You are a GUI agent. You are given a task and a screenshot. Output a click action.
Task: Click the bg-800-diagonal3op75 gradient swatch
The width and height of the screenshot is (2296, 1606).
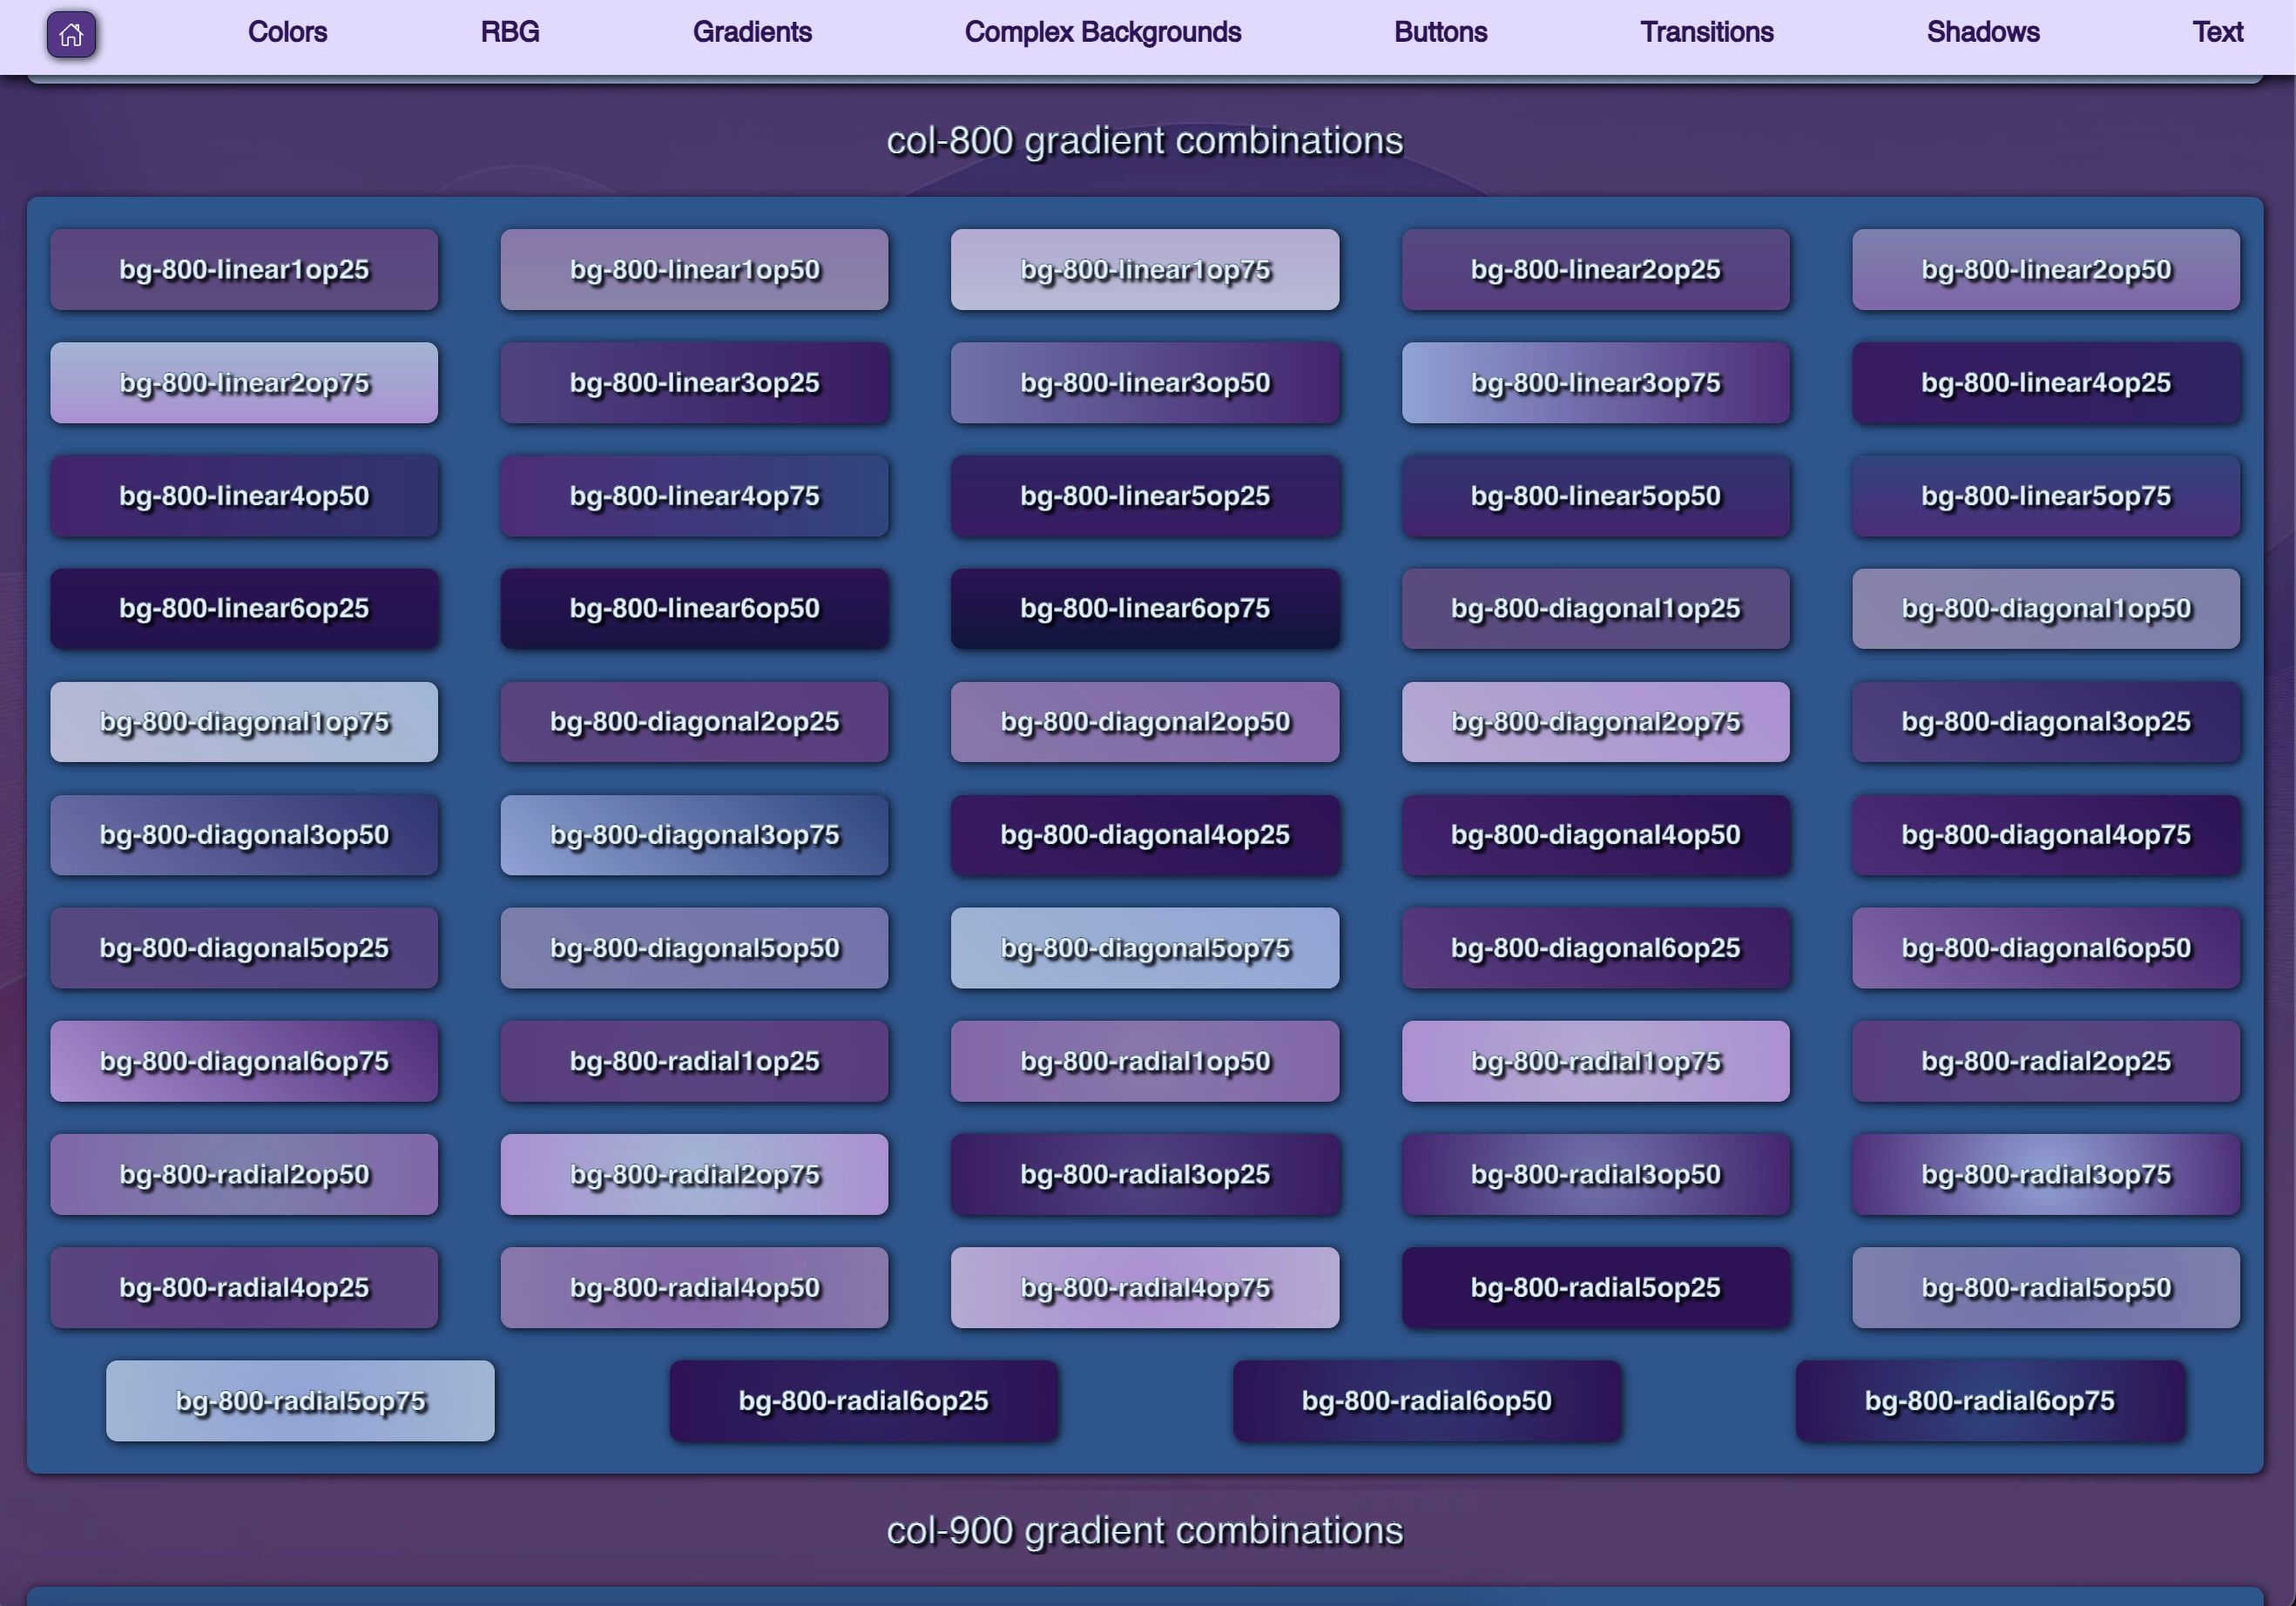(694, 834)
